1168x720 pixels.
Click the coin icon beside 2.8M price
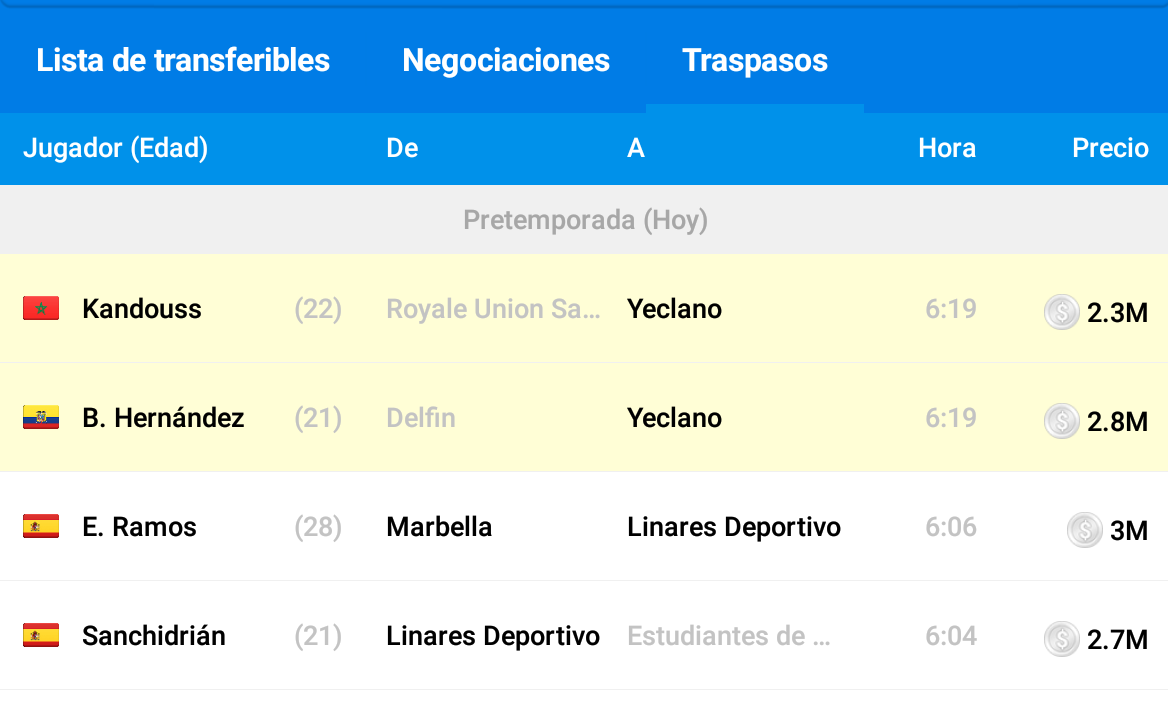pos(1061,421)
